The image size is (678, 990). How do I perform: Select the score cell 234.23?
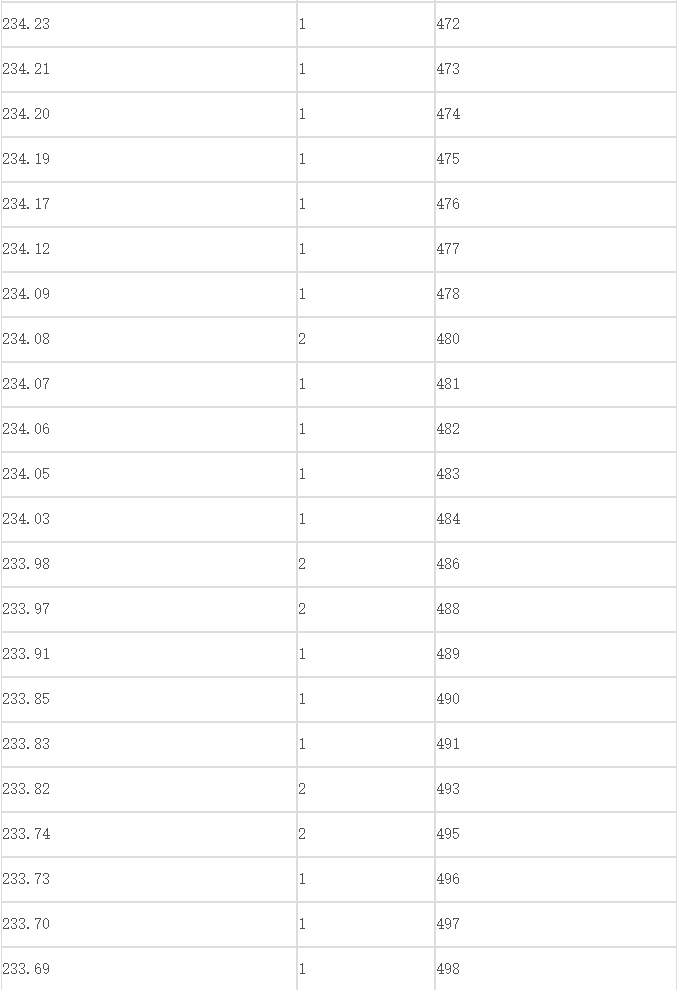coord(149,24)
